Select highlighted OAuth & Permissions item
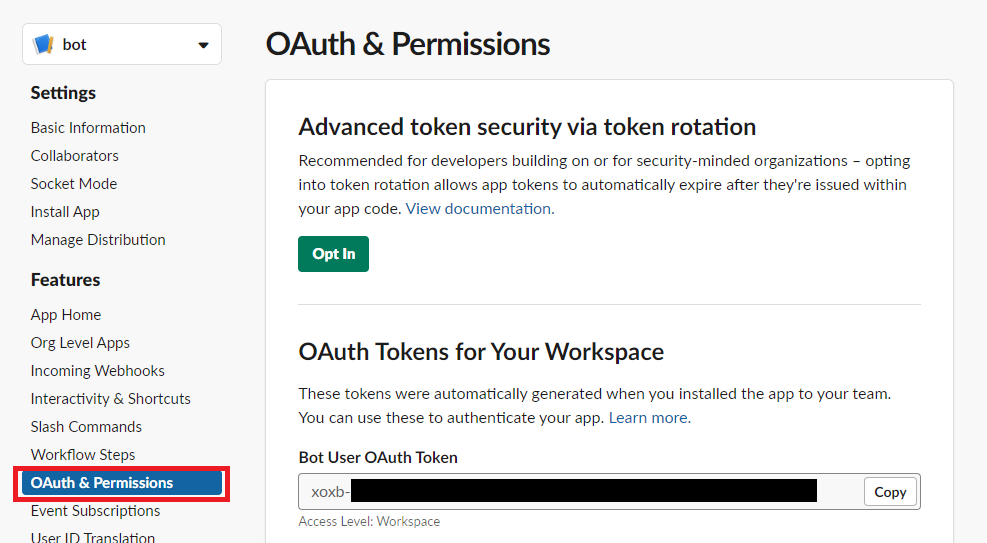The height and width of the screenshot is (543, 987). [x=102, y=483]
